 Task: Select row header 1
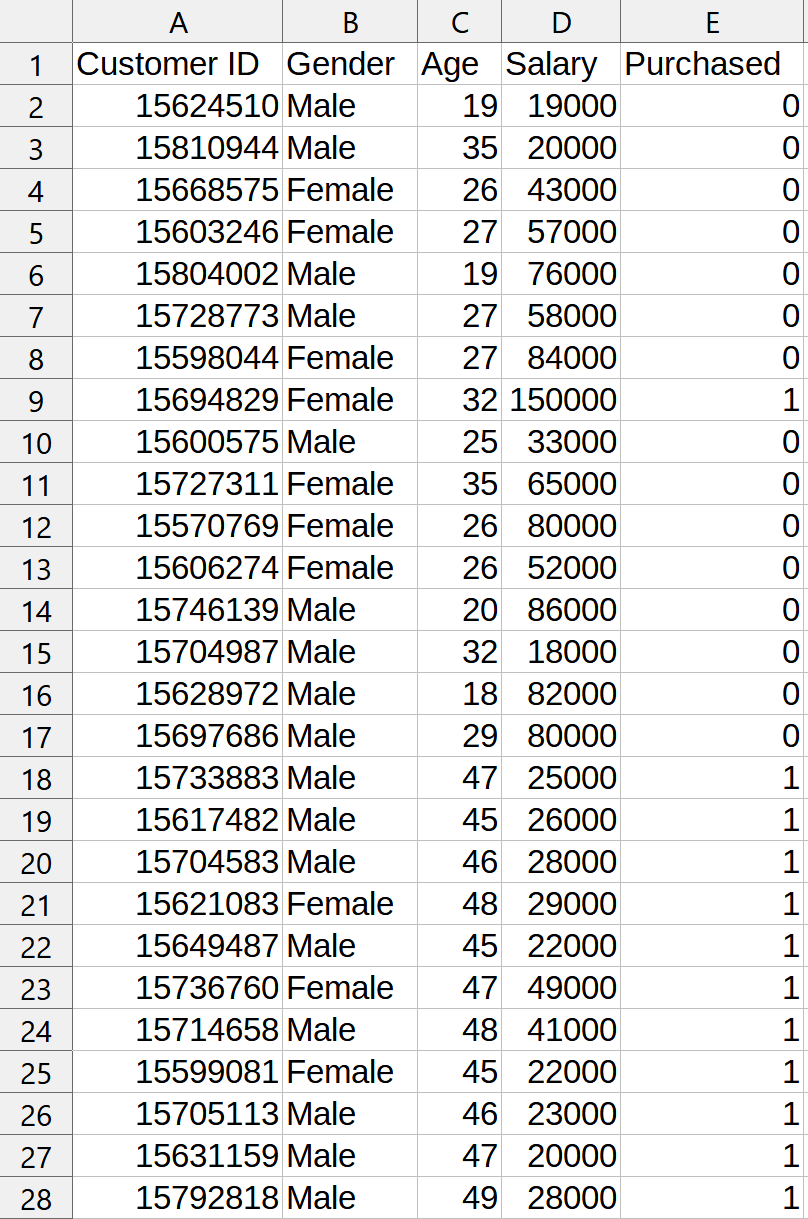[x=35, y=63]
